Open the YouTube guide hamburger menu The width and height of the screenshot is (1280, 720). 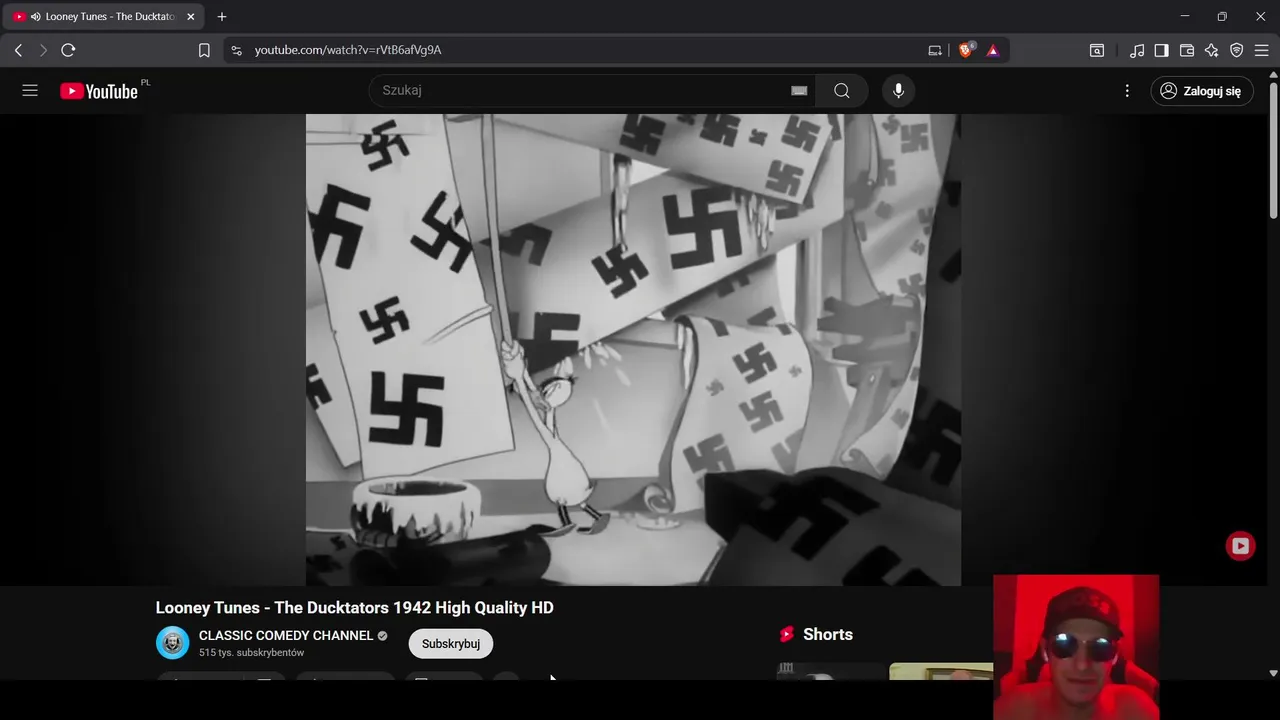(x=30, y=90)
